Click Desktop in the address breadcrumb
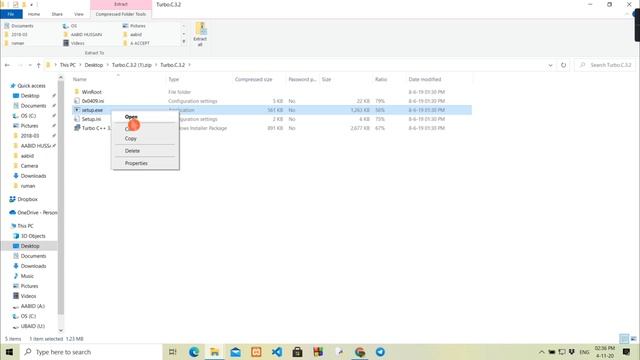This screenshot has width=640, height=360. (93, 65)
